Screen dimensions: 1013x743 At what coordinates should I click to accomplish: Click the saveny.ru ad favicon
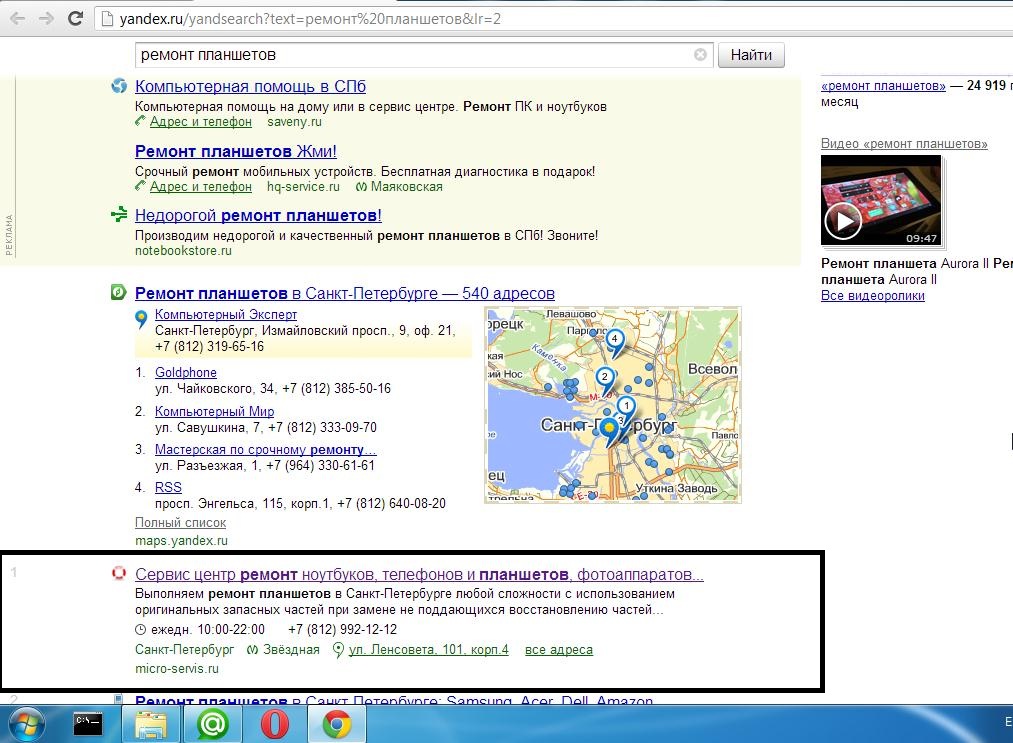point(119,85)
